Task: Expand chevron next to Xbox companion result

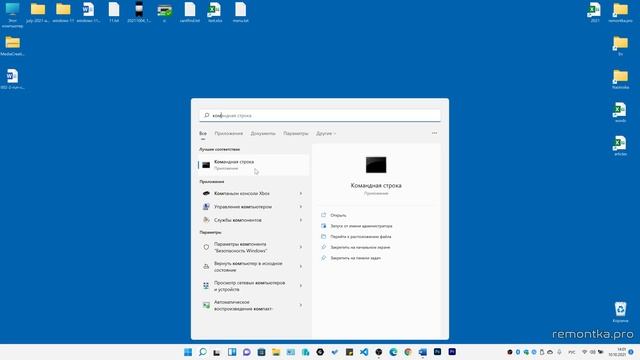Action: click(301, 193)
